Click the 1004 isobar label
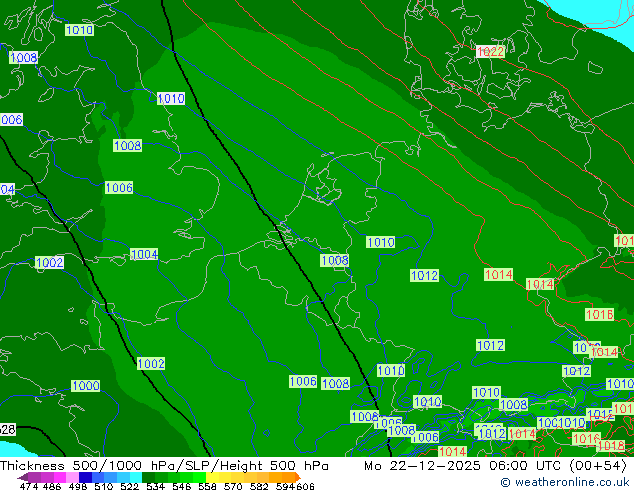The width and height of the screenshot is (634, 490). [144, 254]
